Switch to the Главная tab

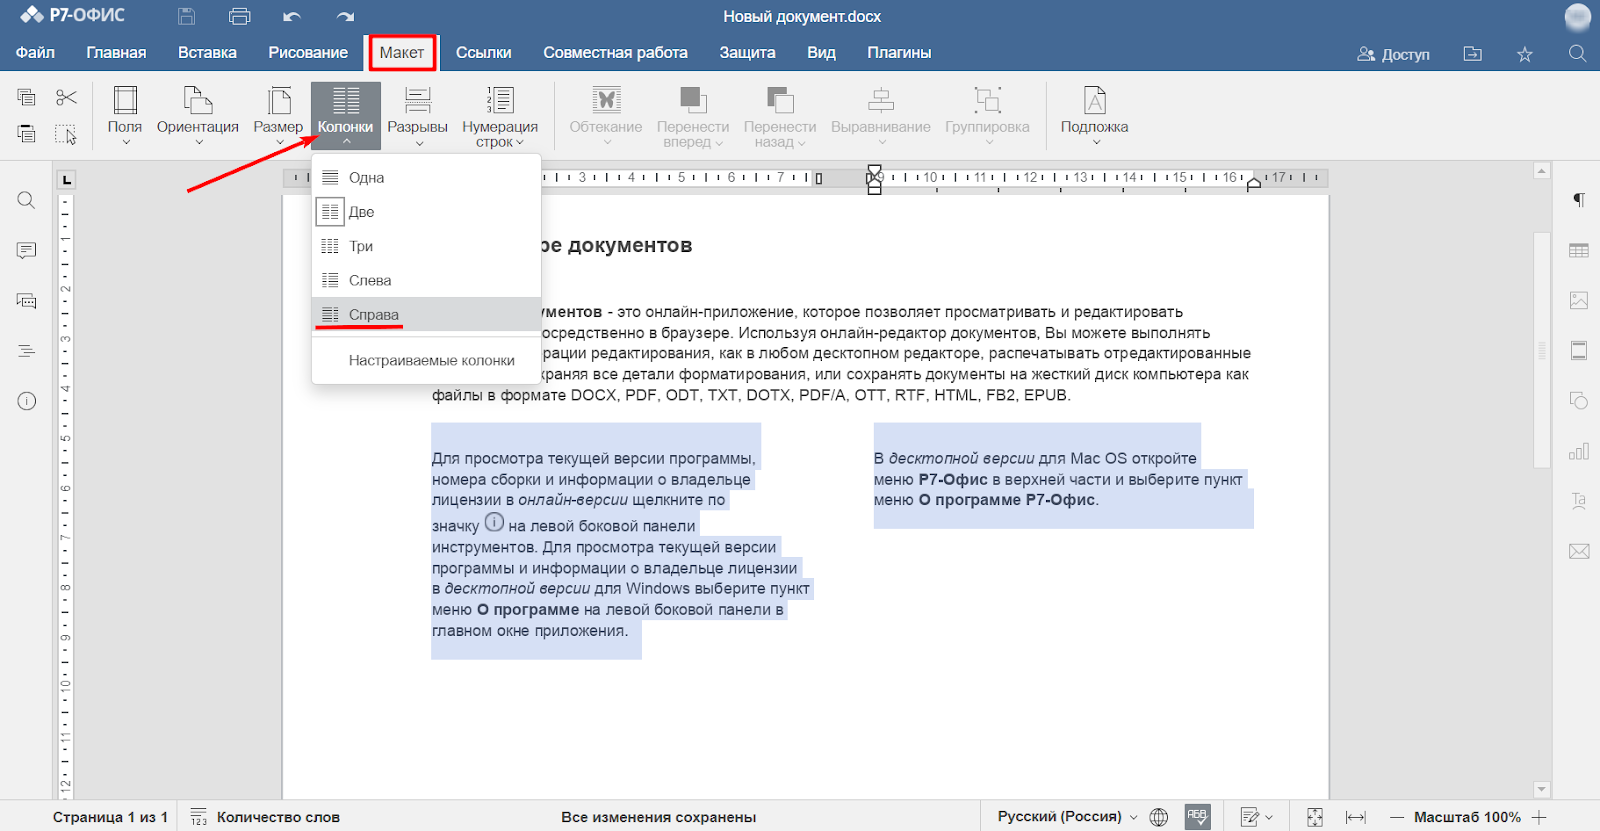pyautogui.click(x=116, y=53)
